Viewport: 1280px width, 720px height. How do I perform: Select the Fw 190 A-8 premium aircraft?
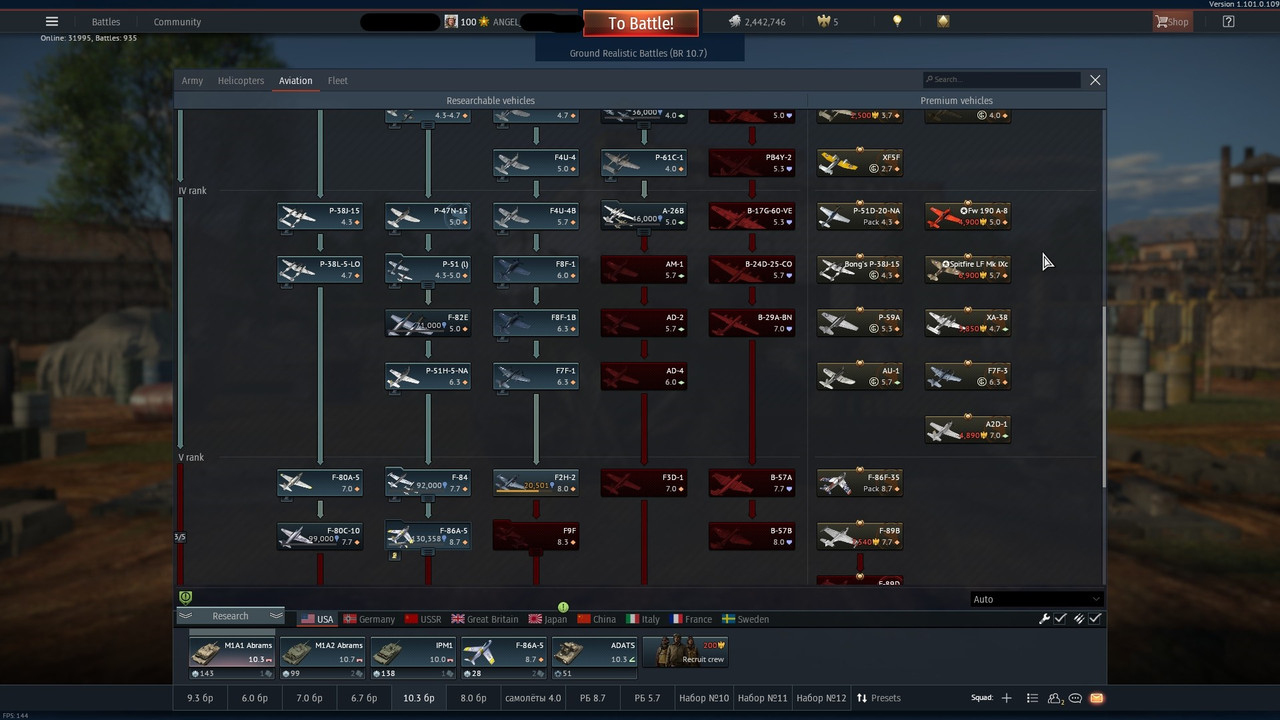pyautogui.click(x=968, y=217)
